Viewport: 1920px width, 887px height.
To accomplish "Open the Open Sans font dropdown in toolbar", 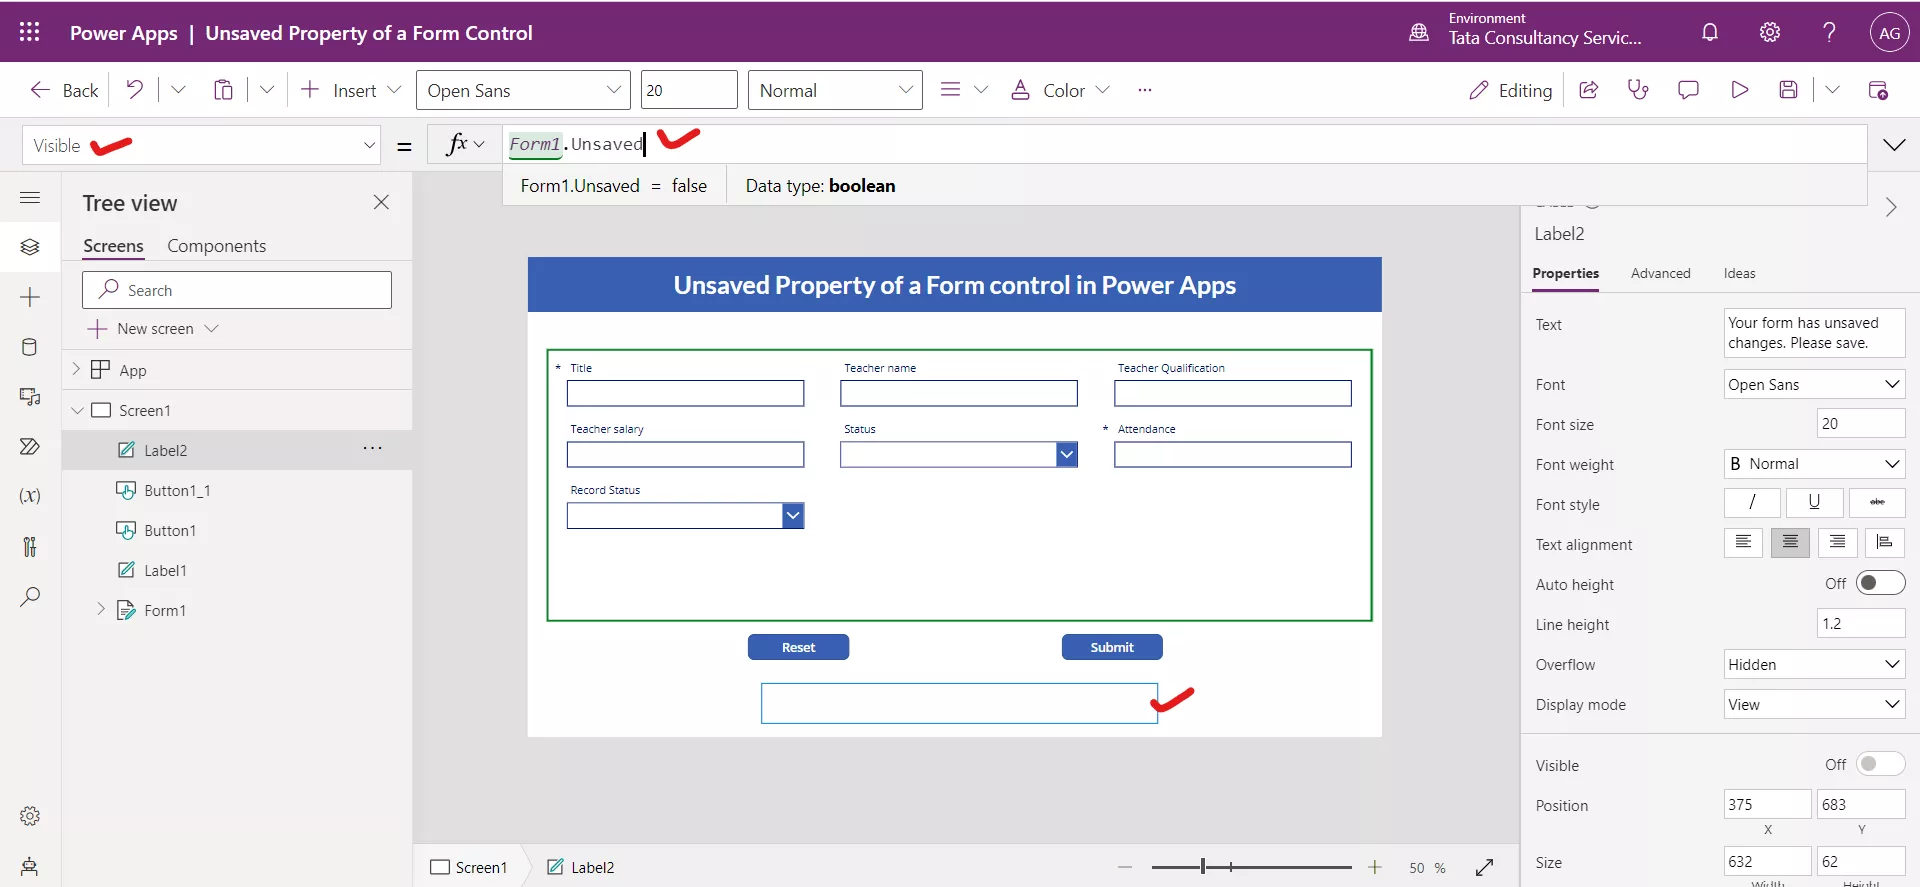I will pos(523,90).
